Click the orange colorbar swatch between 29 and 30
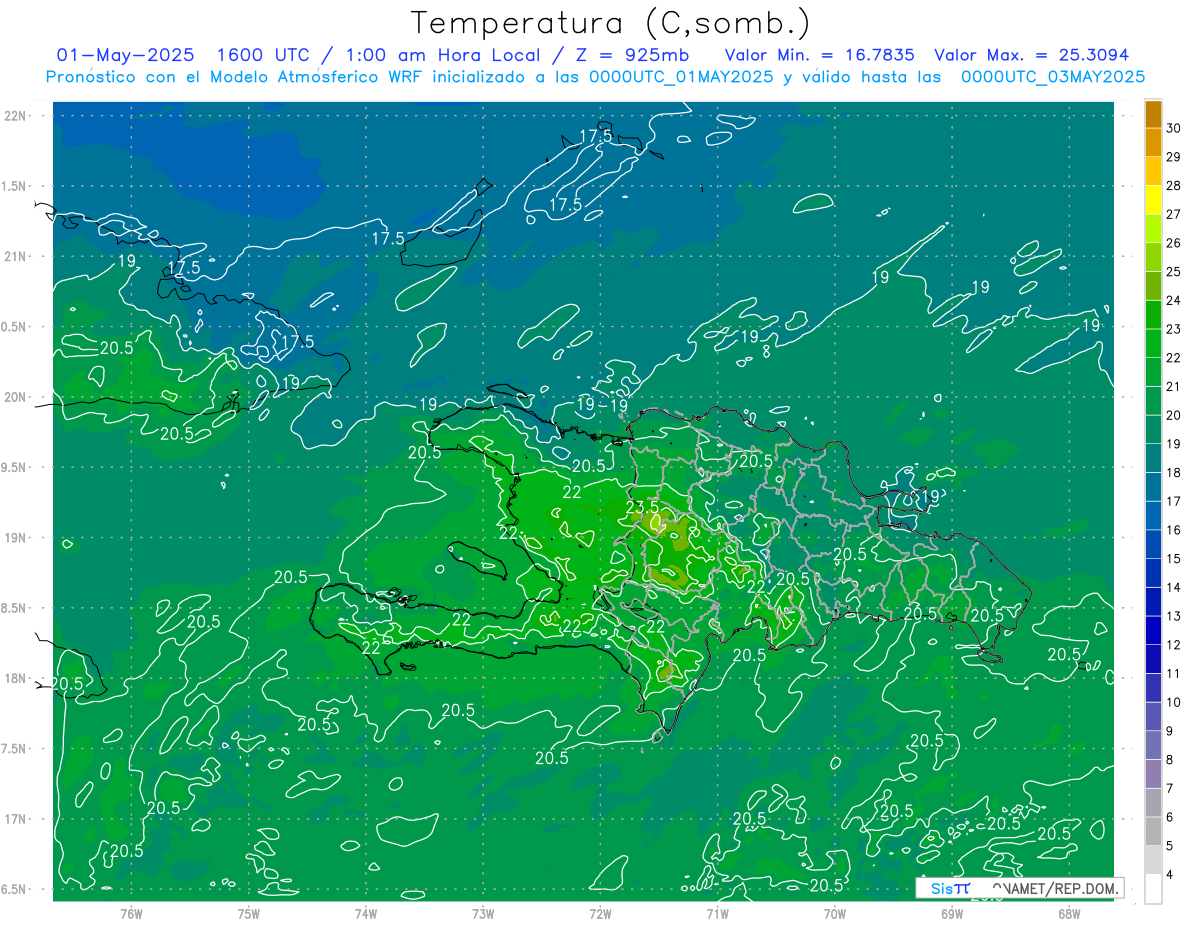This screenshot has width=1200, height=927. coord(1153,142)
